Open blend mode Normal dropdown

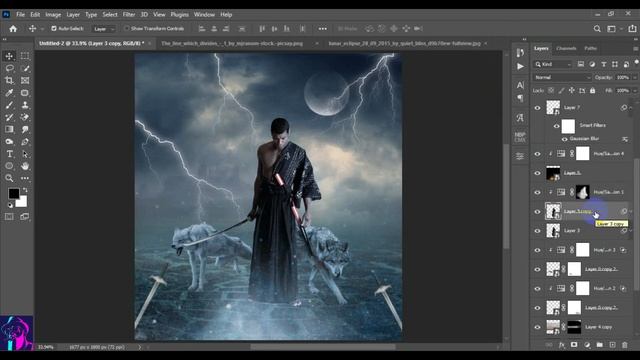coord(562,77)
